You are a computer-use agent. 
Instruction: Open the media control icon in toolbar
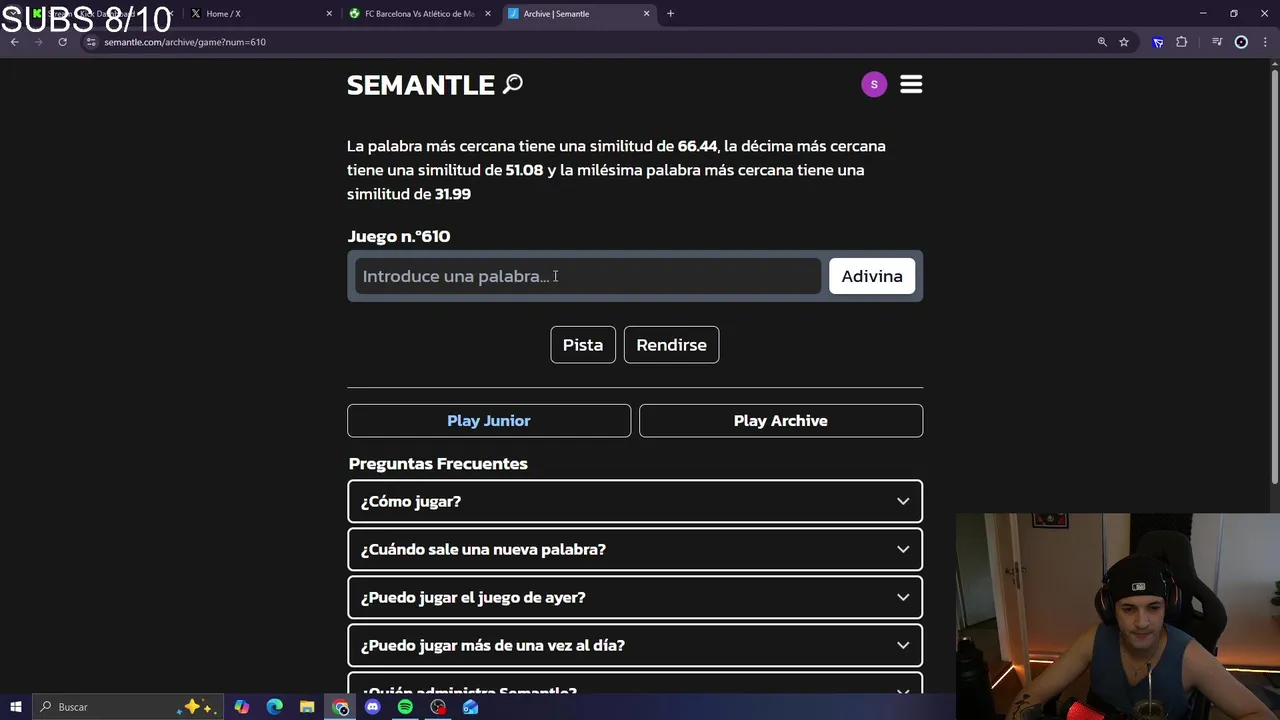tap(1217, 42)
